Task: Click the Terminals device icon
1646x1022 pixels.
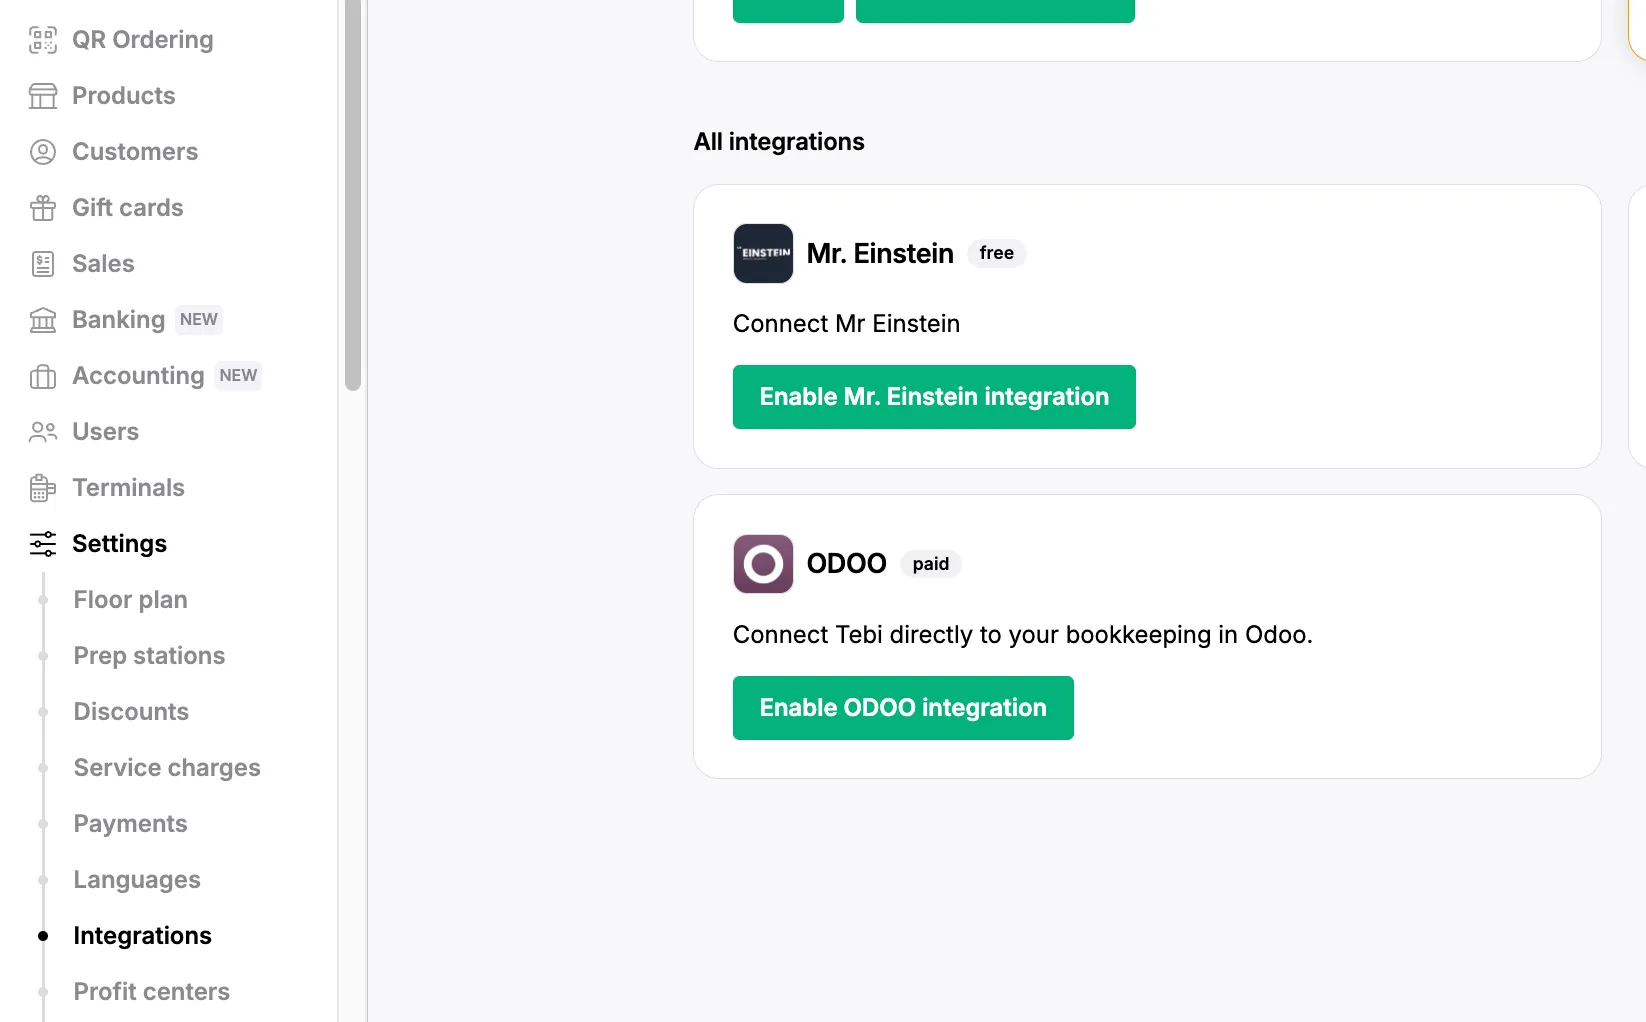Action: (x=43, y=488)
